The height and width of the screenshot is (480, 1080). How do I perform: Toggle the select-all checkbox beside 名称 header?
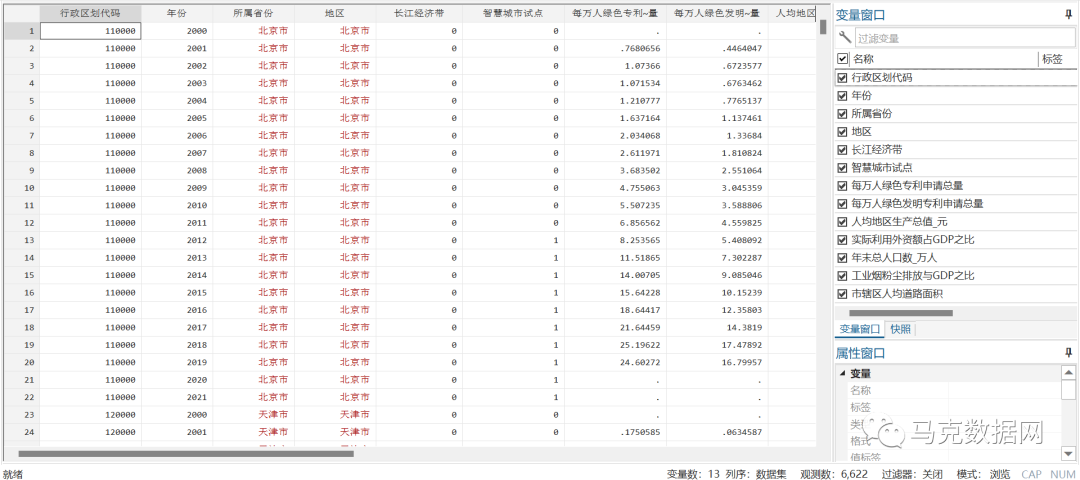click(x=842, y=59)
